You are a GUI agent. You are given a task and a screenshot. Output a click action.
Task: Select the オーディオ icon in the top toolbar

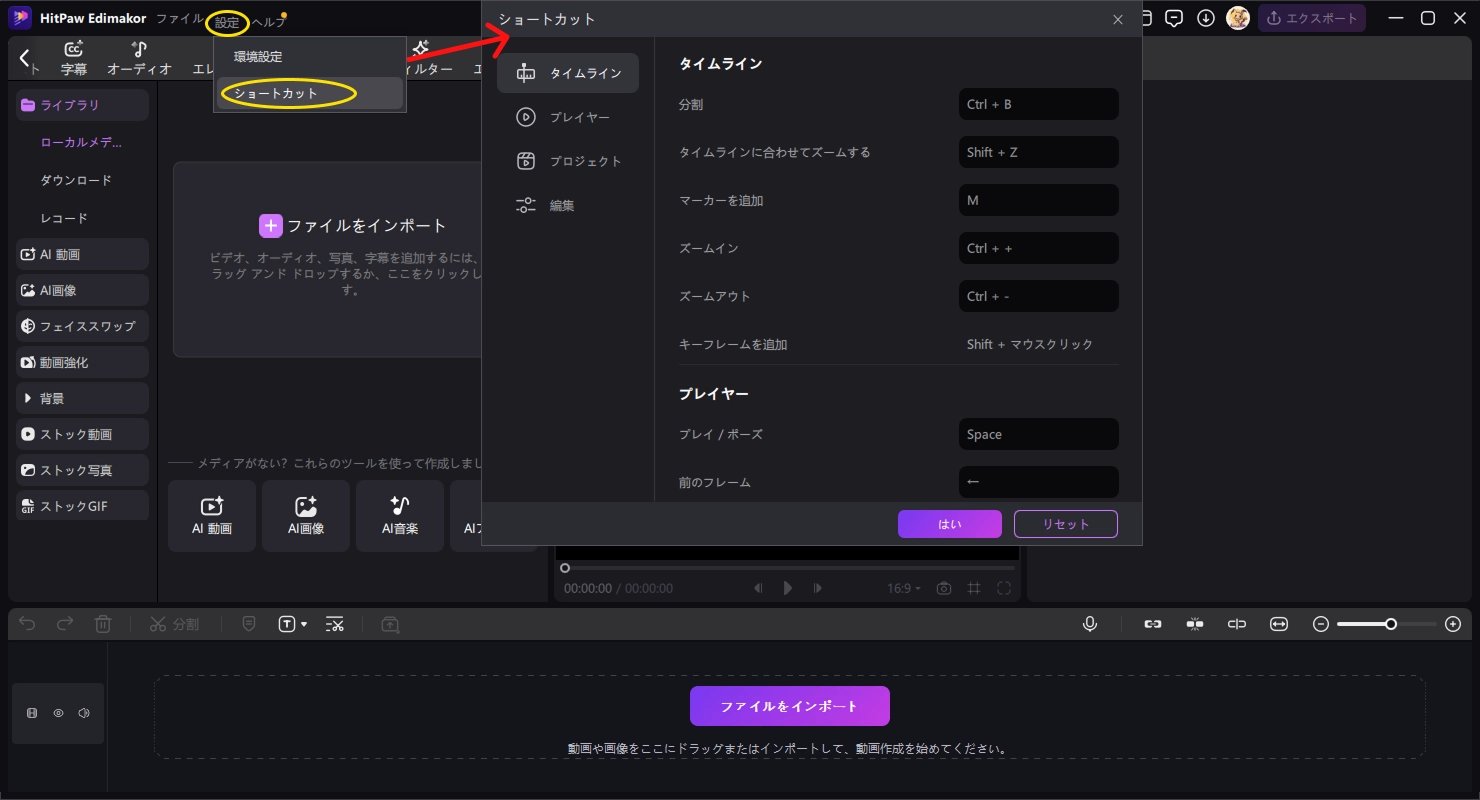point(140,57)
